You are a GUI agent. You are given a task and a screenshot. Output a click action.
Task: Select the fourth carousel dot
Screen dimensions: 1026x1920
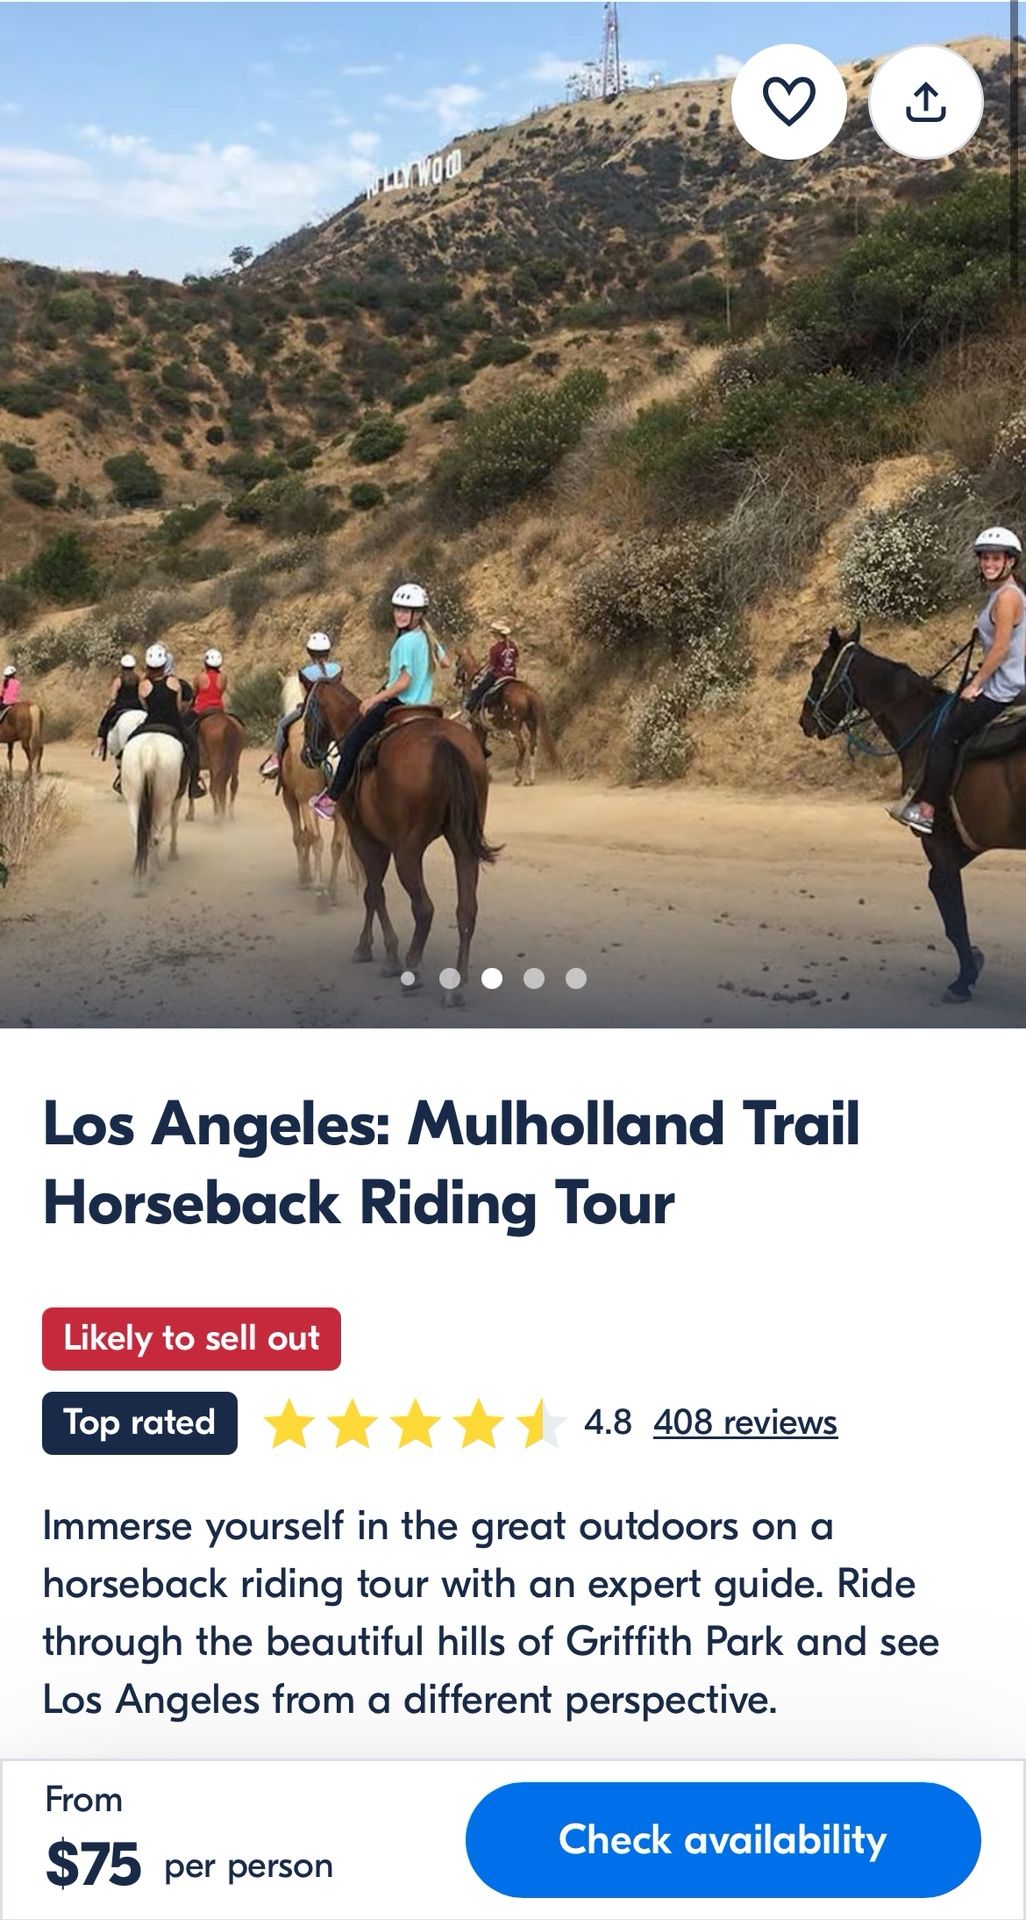tap(534, 978)
